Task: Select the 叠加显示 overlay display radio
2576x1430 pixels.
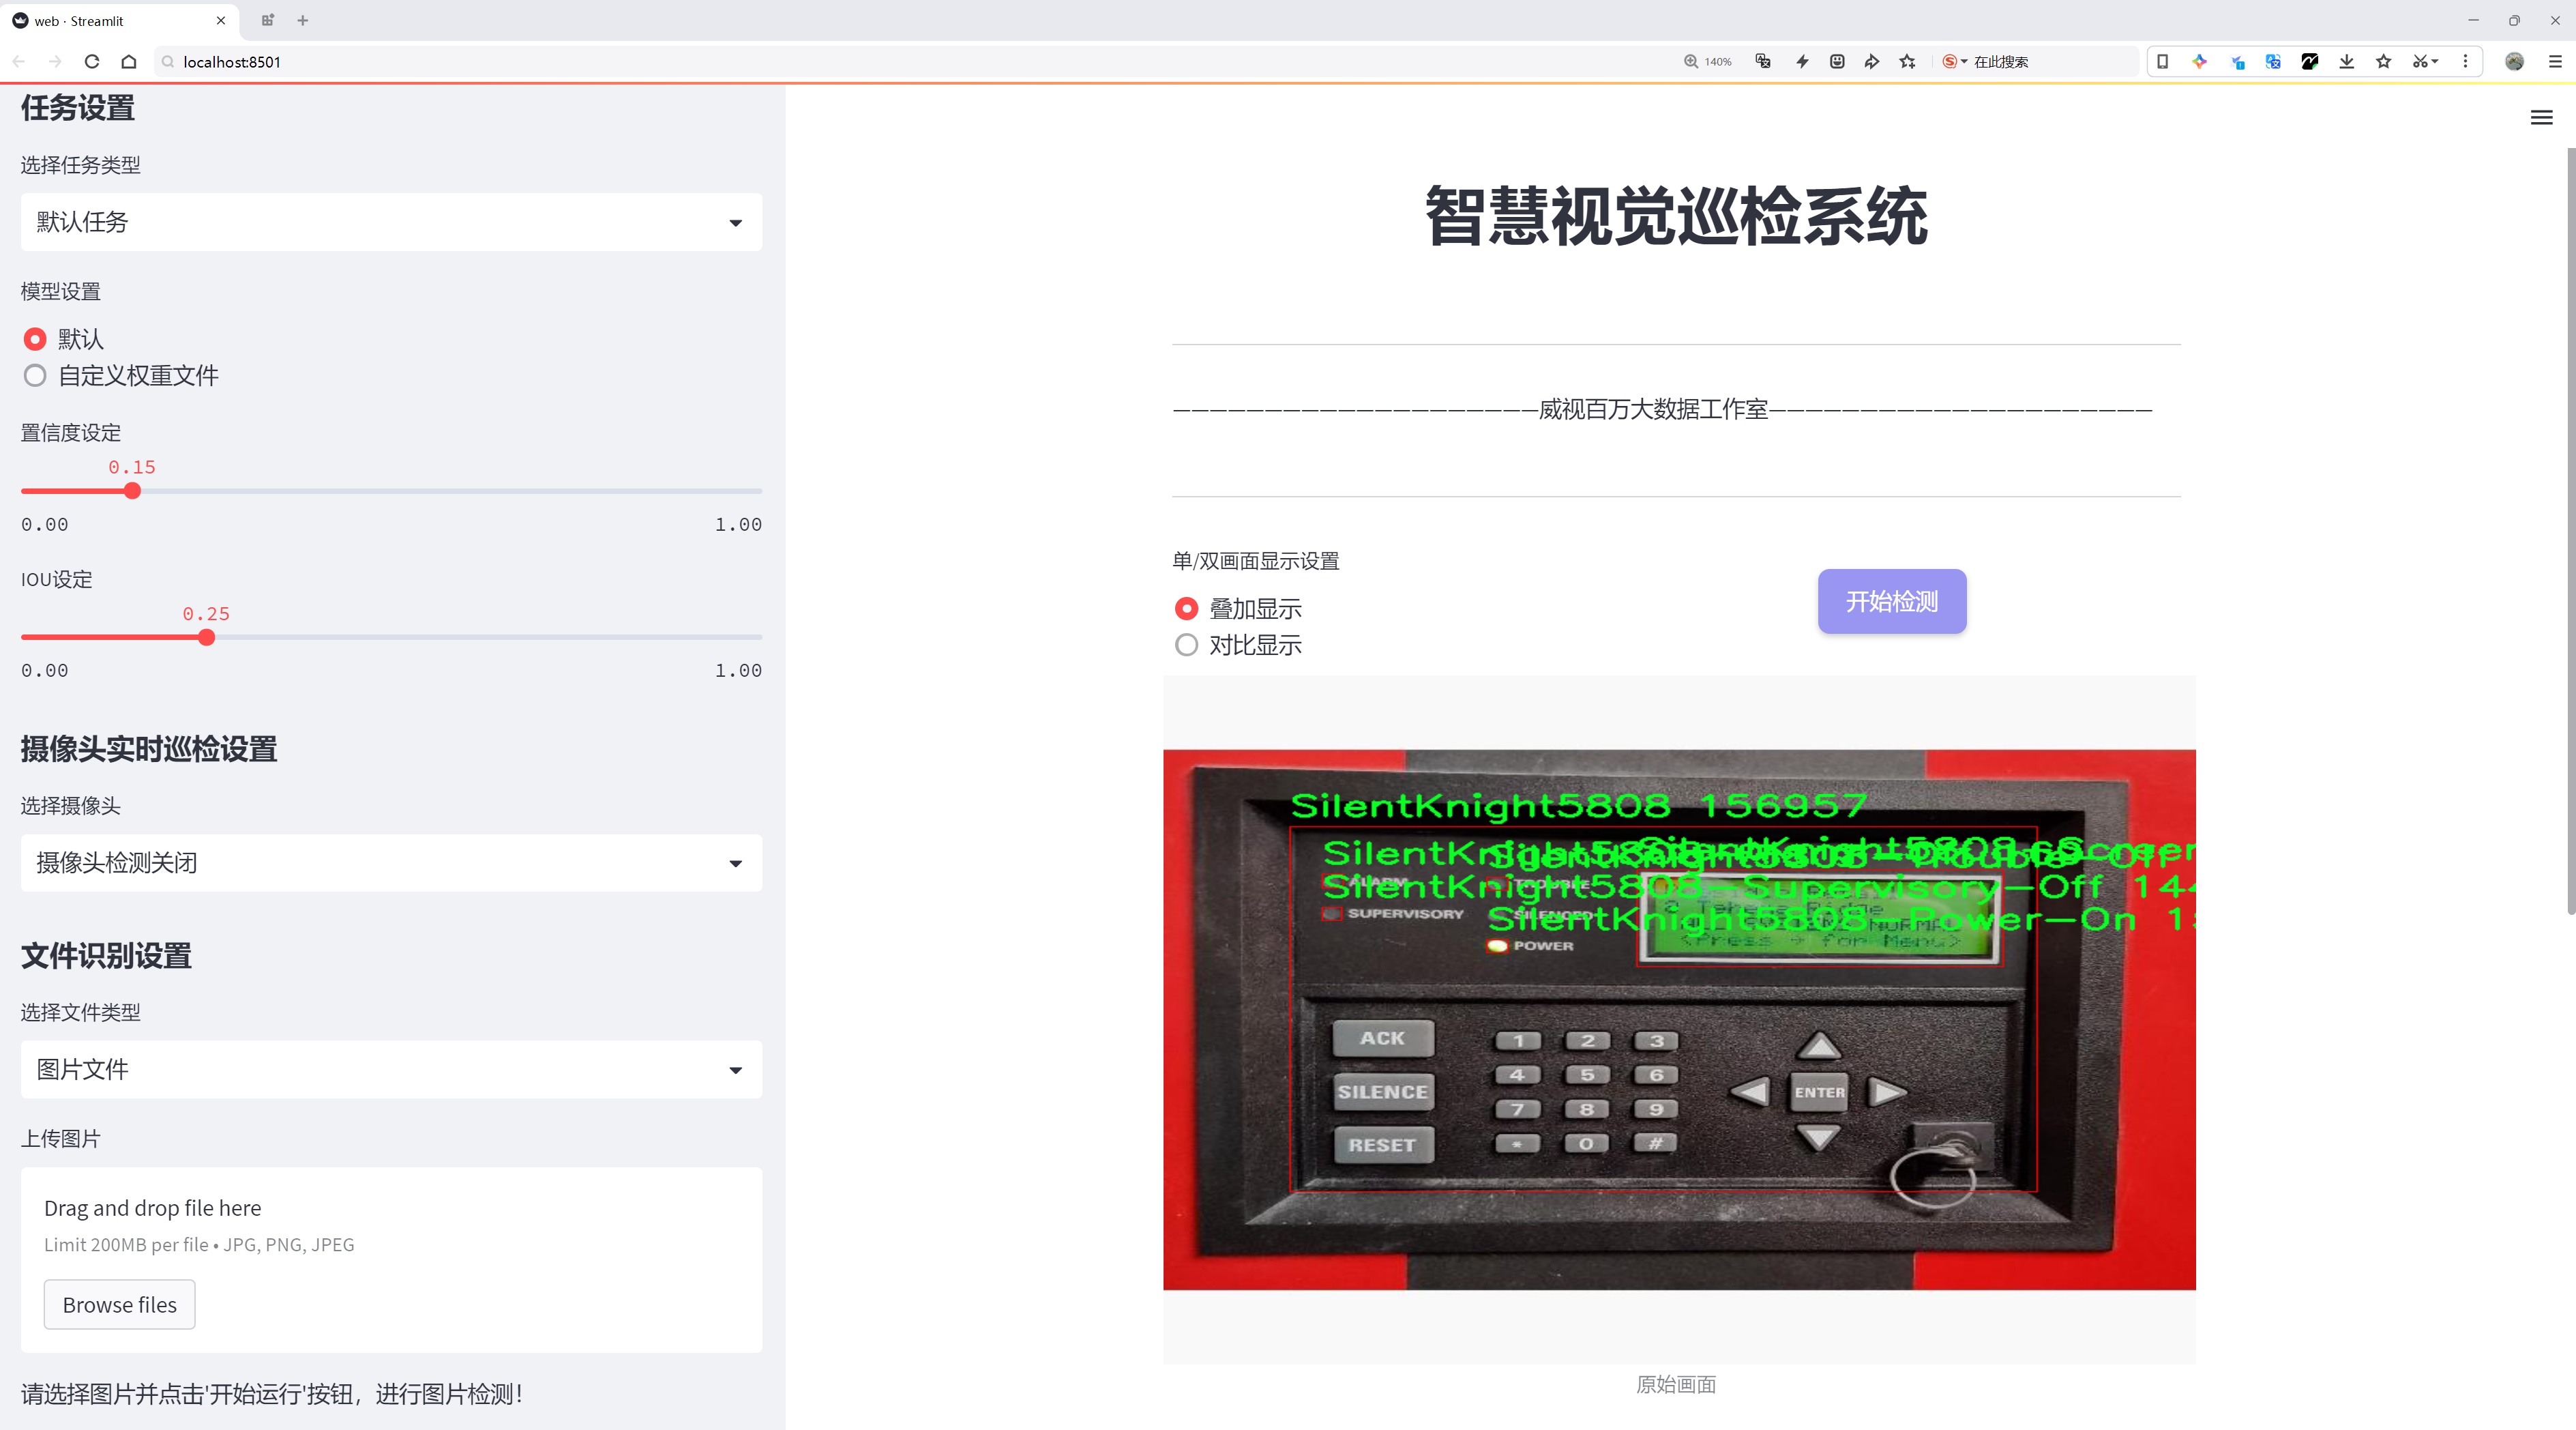Action: pos(1186,609)
